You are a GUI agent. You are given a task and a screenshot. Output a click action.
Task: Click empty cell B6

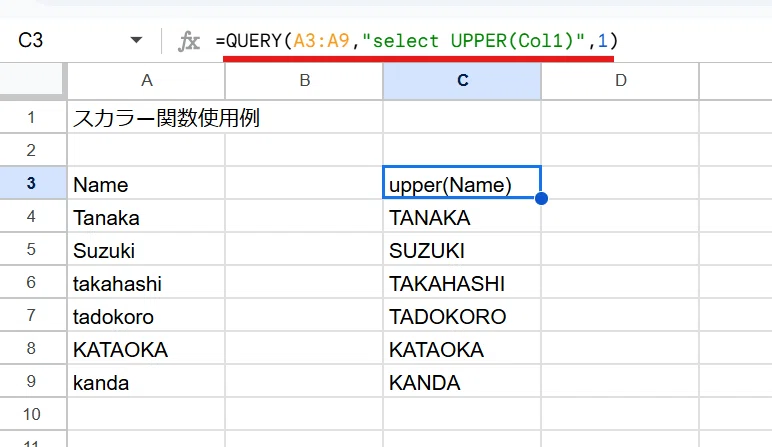pyautogui.click(x=304, y=282)
